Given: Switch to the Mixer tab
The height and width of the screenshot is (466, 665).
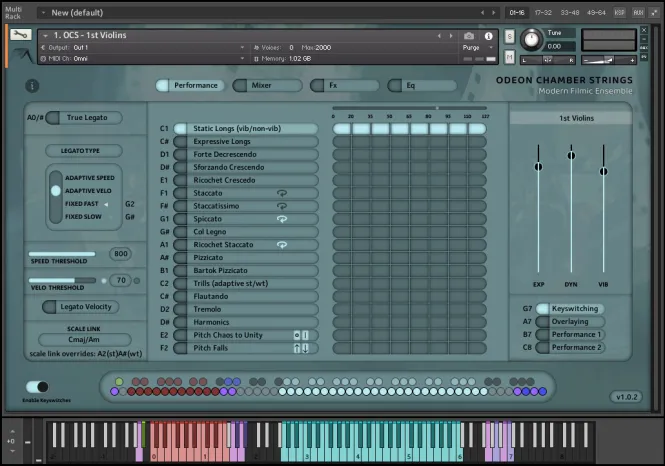Looking at the screenshot, I should (261, 86).
